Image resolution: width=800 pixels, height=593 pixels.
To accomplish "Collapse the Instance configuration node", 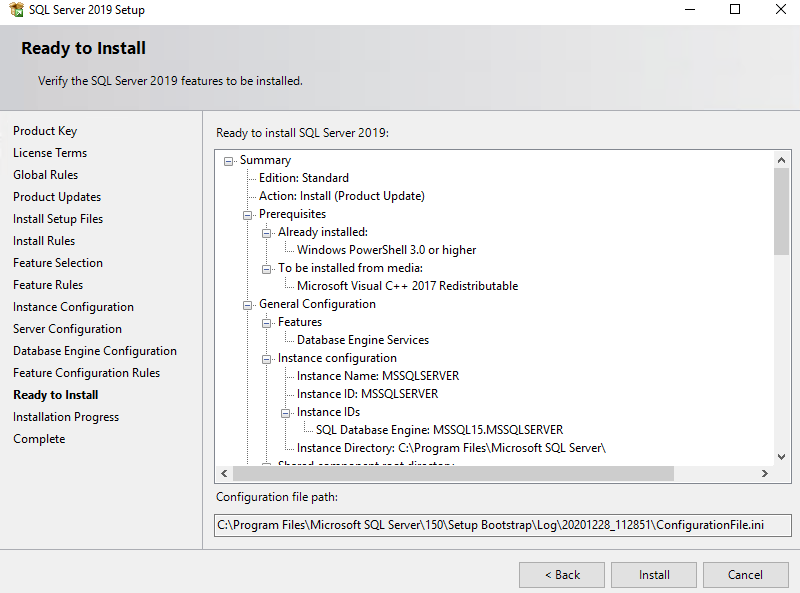I will 266,359.
